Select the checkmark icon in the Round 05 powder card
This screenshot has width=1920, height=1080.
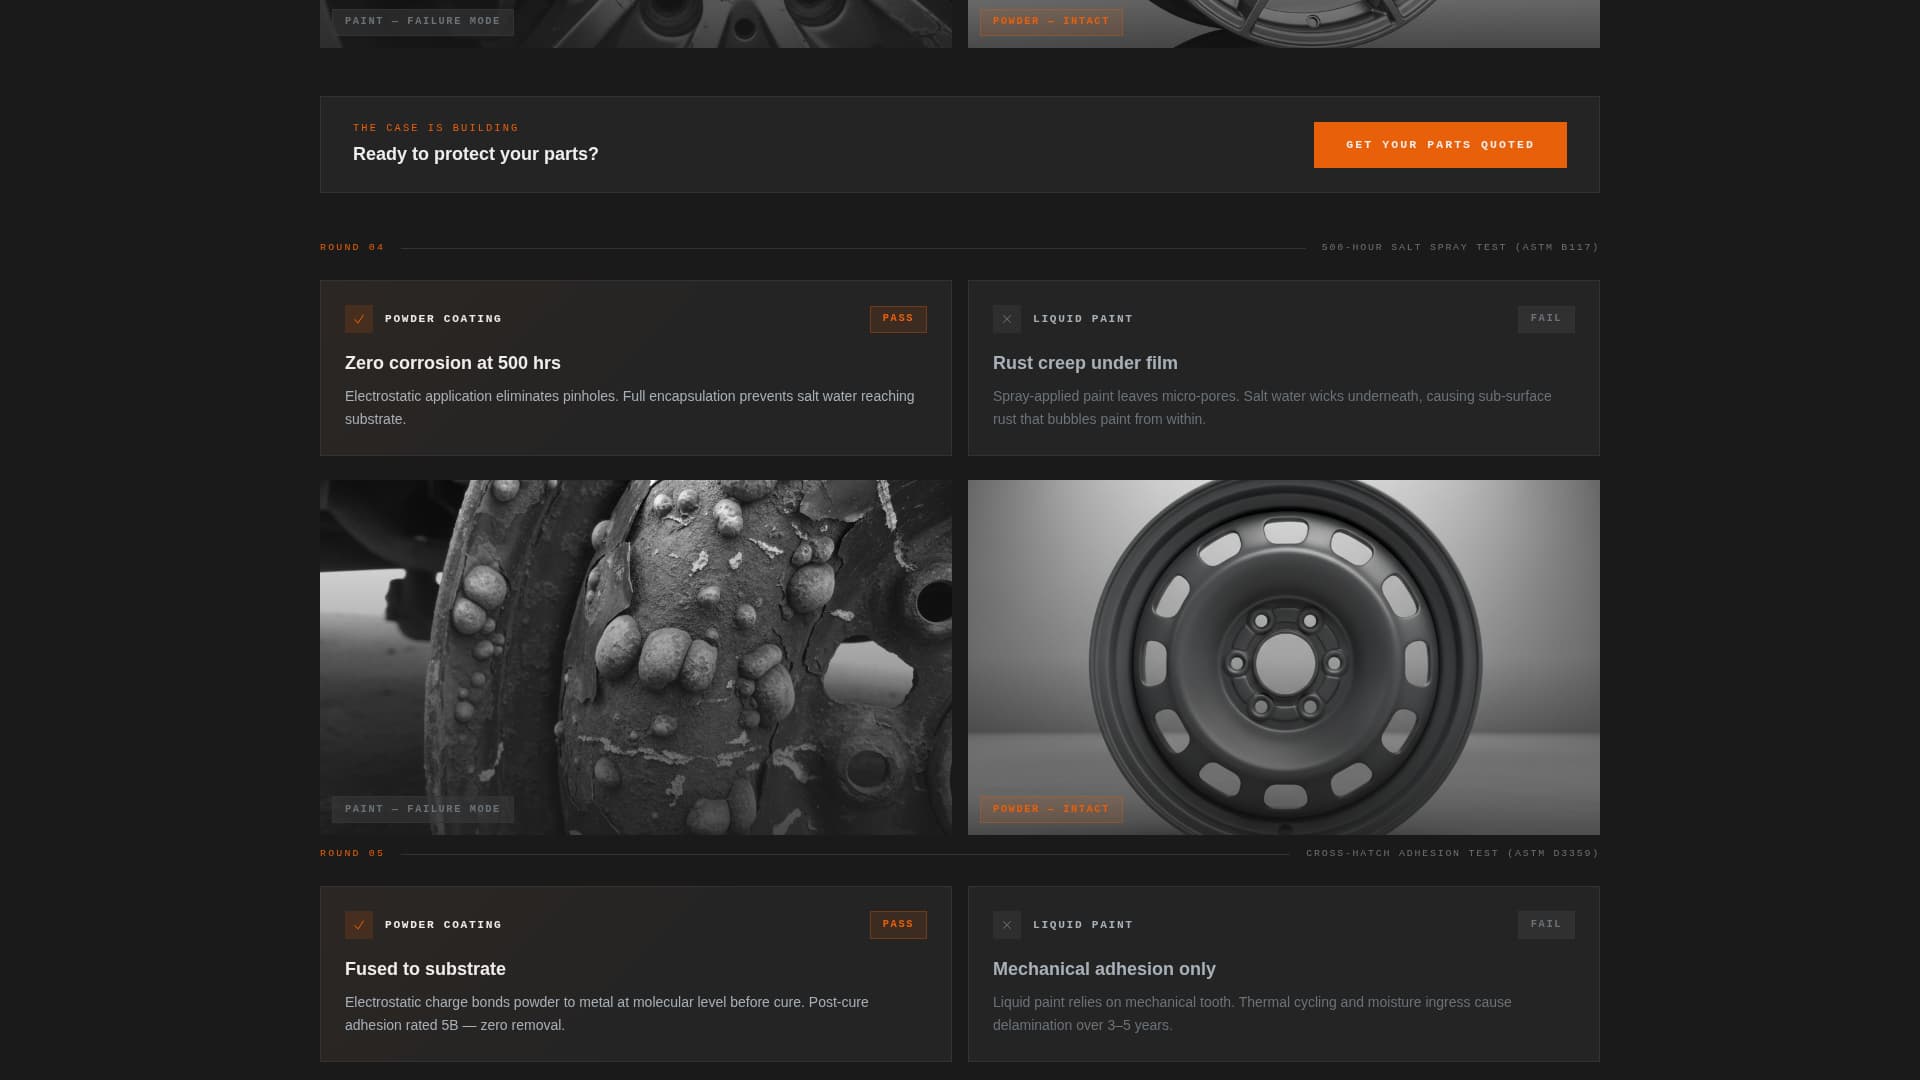point(359,925)
